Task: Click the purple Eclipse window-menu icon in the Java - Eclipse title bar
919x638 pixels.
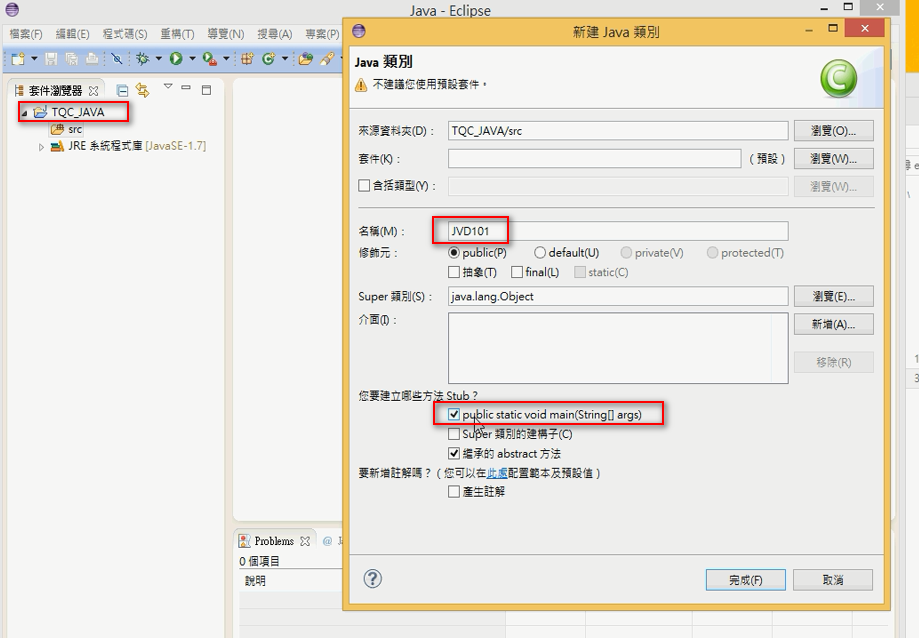Action: click(12, 9)
